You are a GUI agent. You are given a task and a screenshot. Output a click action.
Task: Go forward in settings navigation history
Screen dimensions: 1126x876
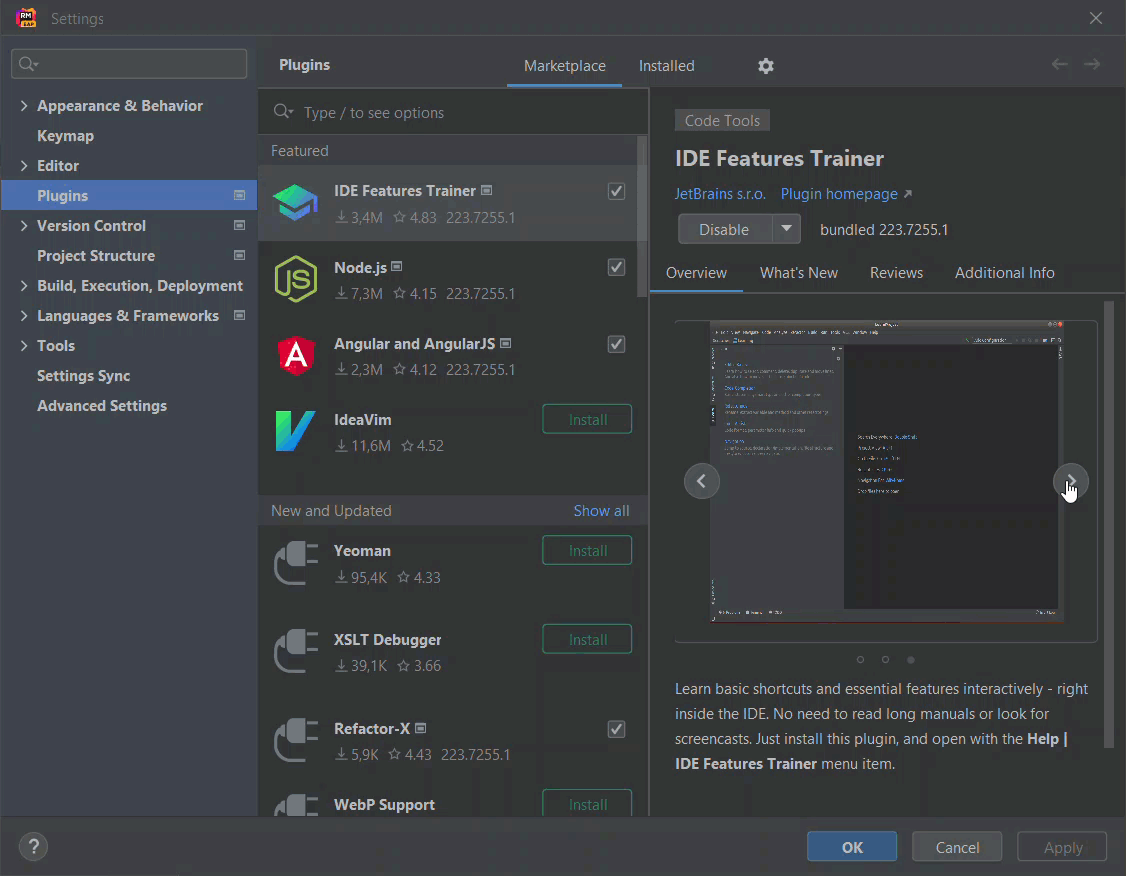(1092, 65)
